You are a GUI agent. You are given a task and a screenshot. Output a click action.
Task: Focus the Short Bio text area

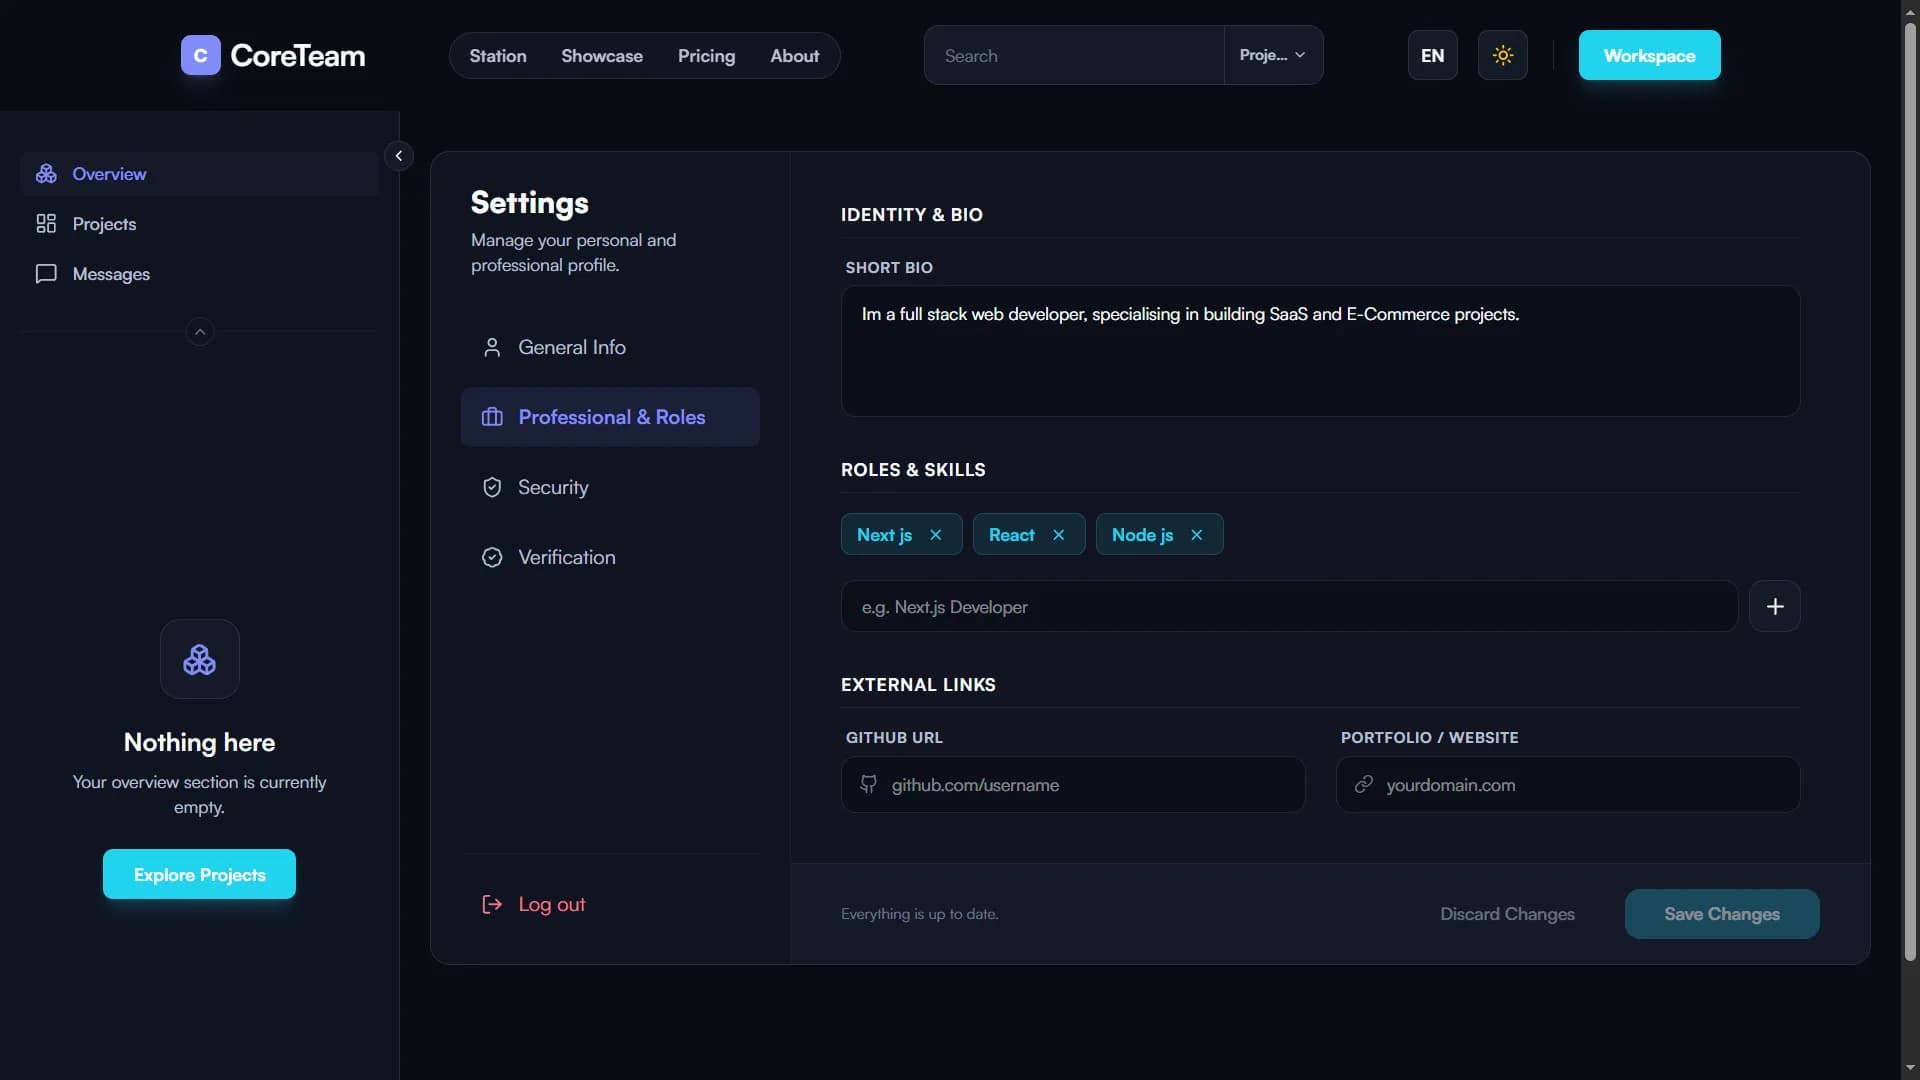click(x=1320, y=351)
